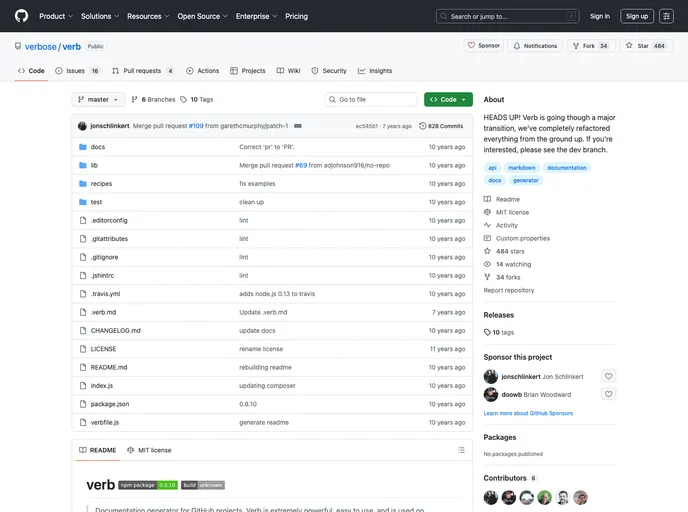The height and width of the screenshot is (512, 688).
Task: Expand the Solutions menu
Action: click(x=100, y=16)
